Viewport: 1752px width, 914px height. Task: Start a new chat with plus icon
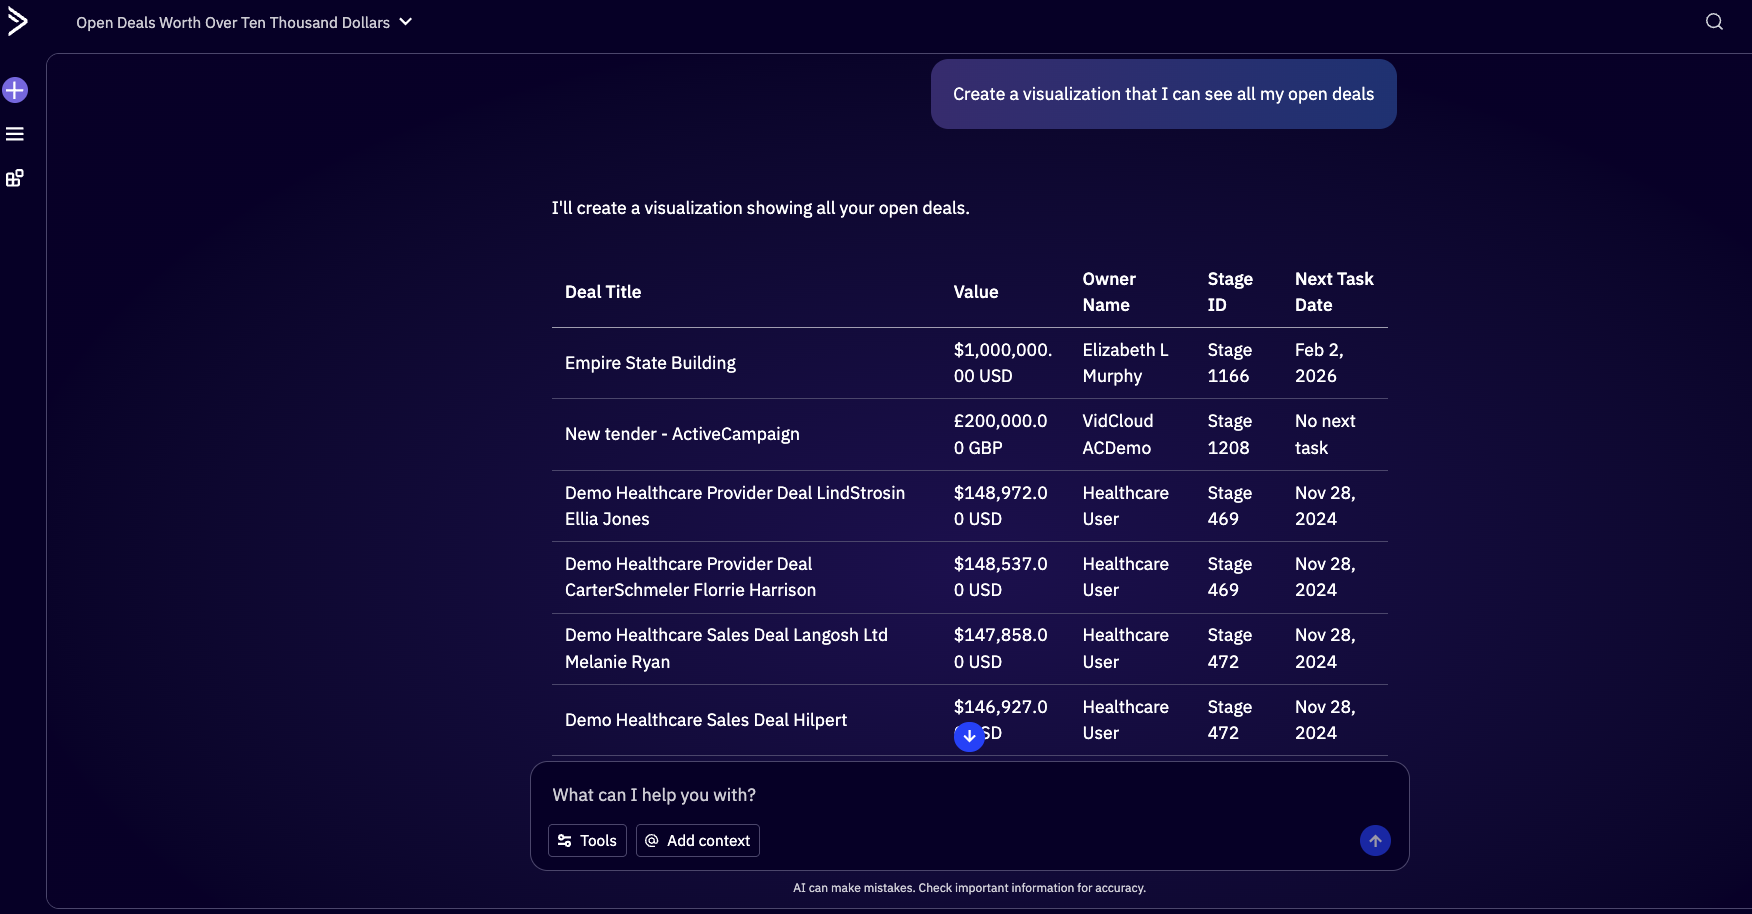[15, 90]
